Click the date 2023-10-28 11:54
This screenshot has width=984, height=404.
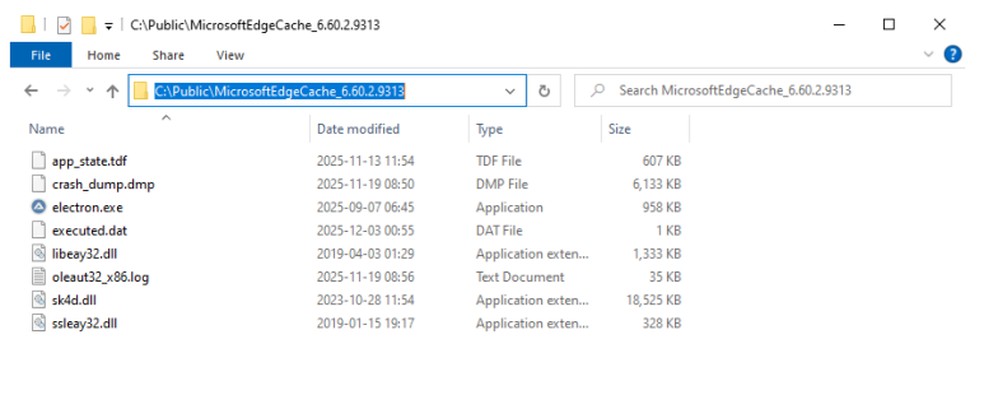point(365,300)
